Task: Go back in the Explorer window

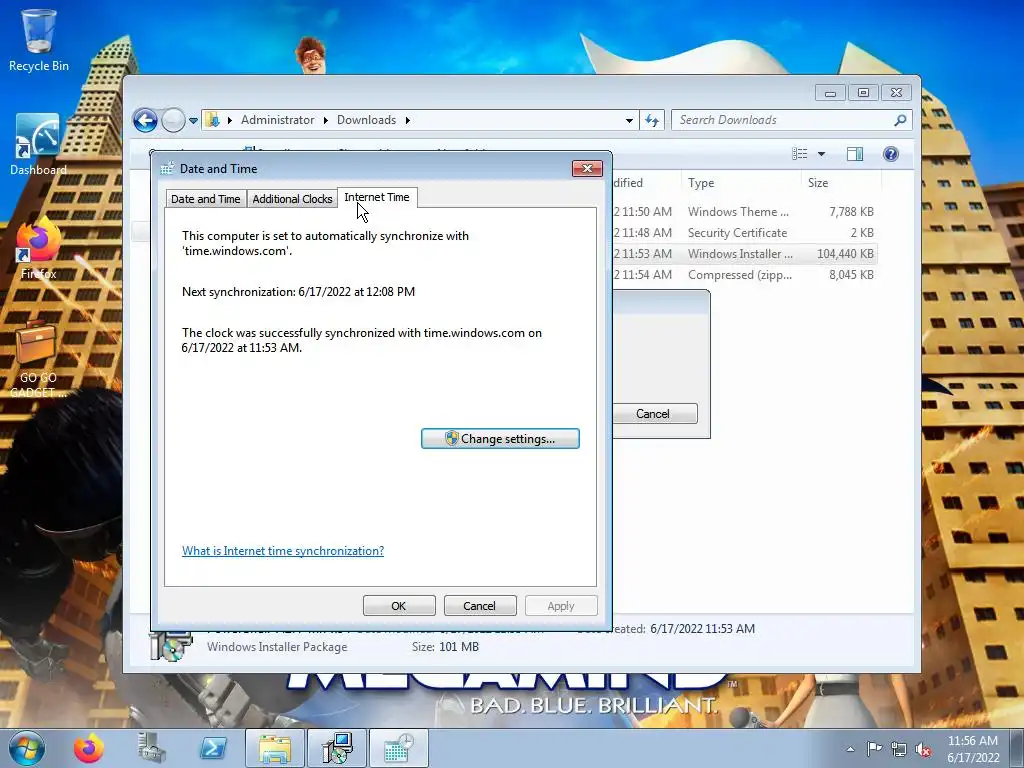Action: click(145, 120)
